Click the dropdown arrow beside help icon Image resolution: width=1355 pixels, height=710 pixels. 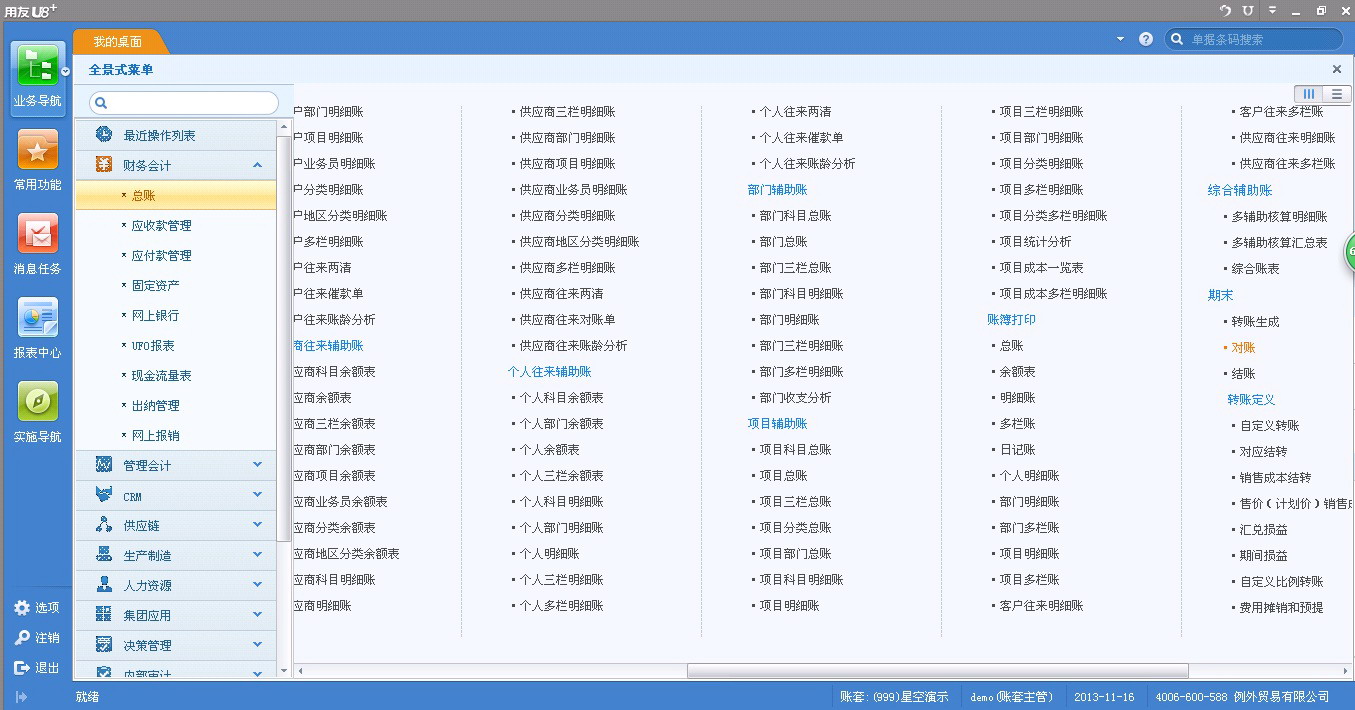coord(1120,39)
